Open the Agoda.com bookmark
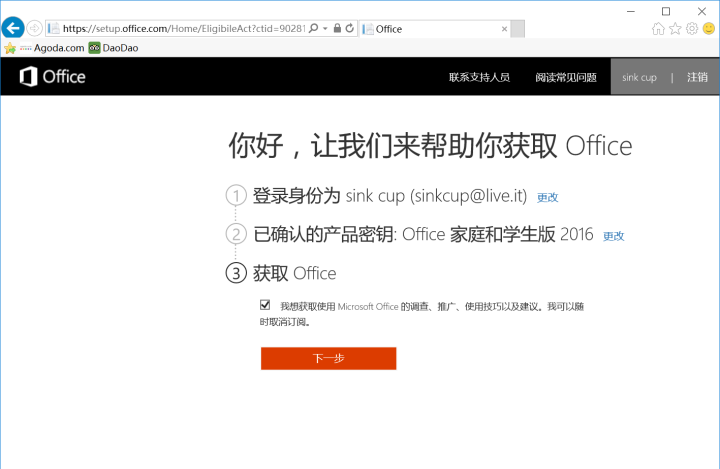720x469 pixels. pyautogui.click(x=52, y=48)
